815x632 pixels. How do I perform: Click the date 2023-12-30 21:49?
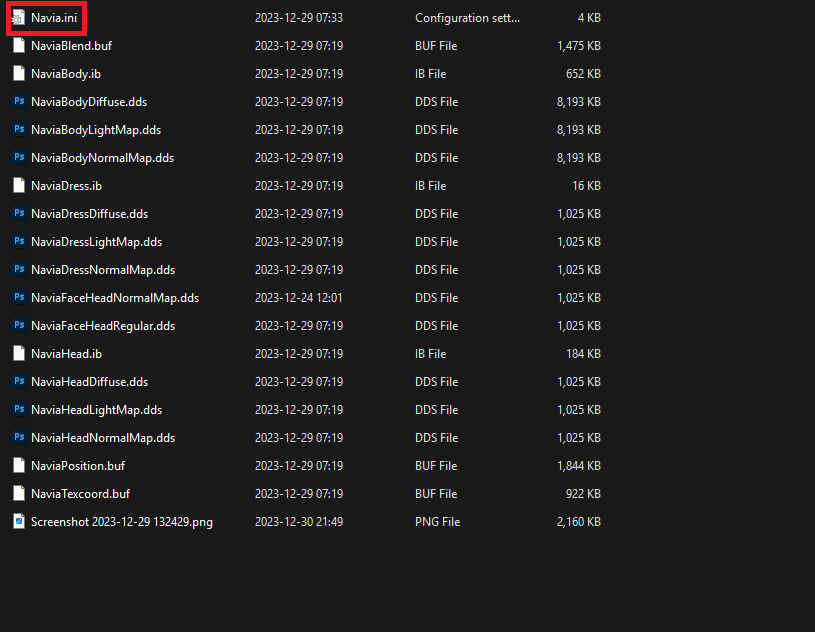tap(299, 522)
